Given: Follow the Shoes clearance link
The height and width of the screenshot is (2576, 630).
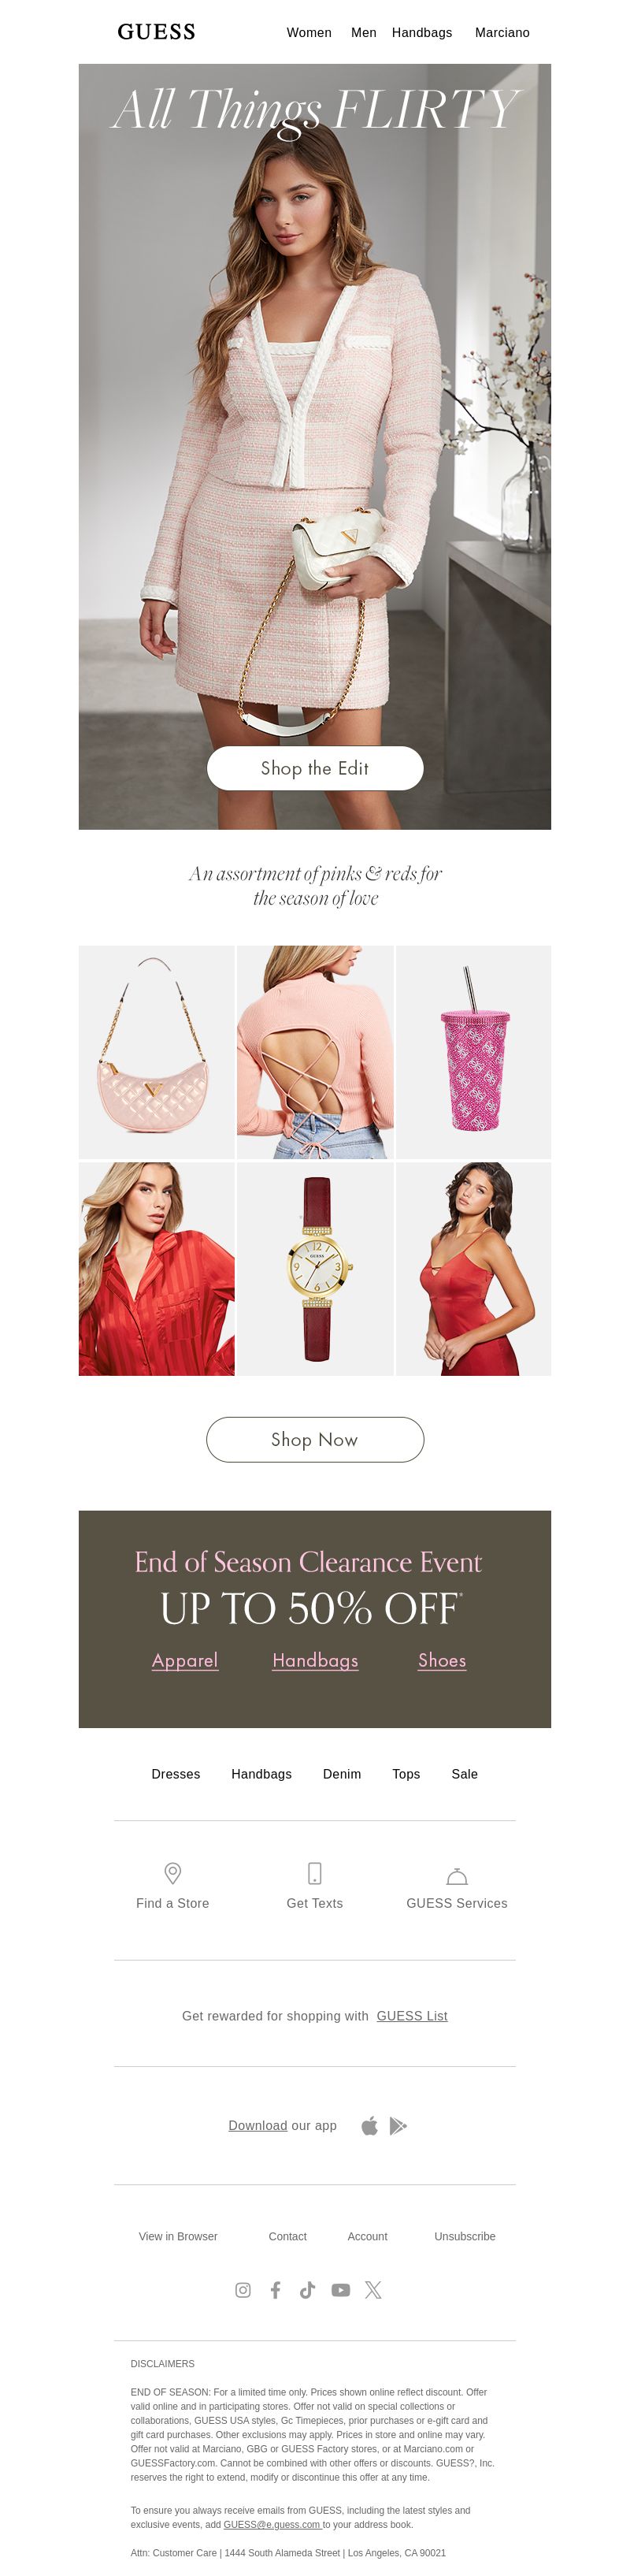Looking at the screenshot, I should (442, 1660).
